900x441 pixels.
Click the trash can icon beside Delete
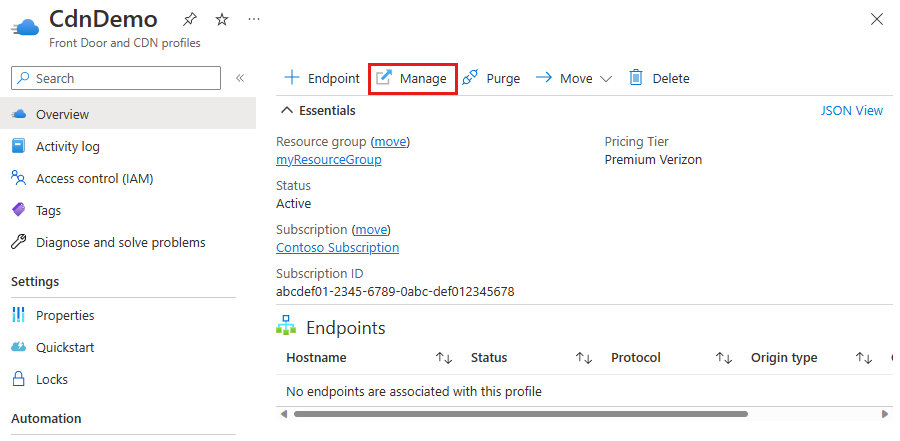[x=636, y=78]
